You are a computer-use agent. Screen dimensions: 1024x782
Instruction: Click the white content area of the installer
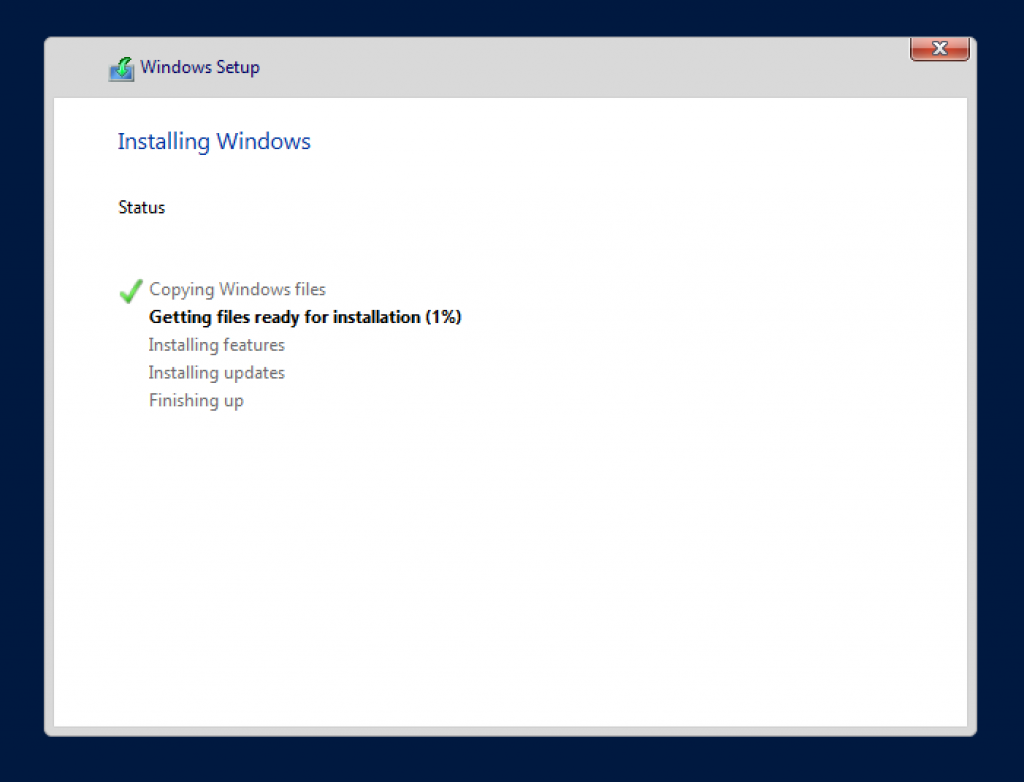coord(512,550)
